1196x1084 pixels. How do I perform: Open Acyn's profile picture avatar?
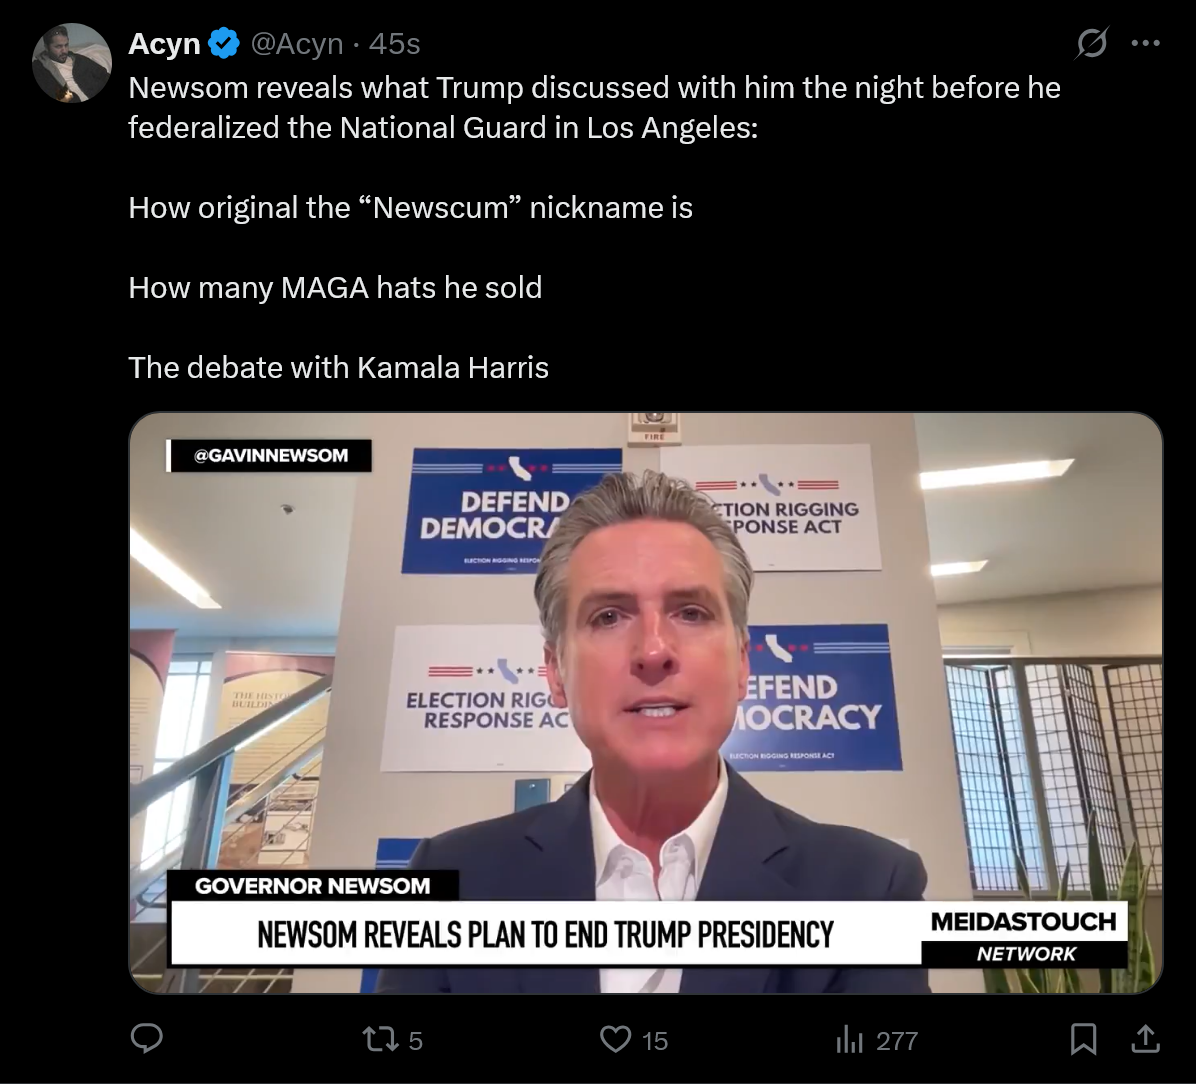click(x=72, y=63)
